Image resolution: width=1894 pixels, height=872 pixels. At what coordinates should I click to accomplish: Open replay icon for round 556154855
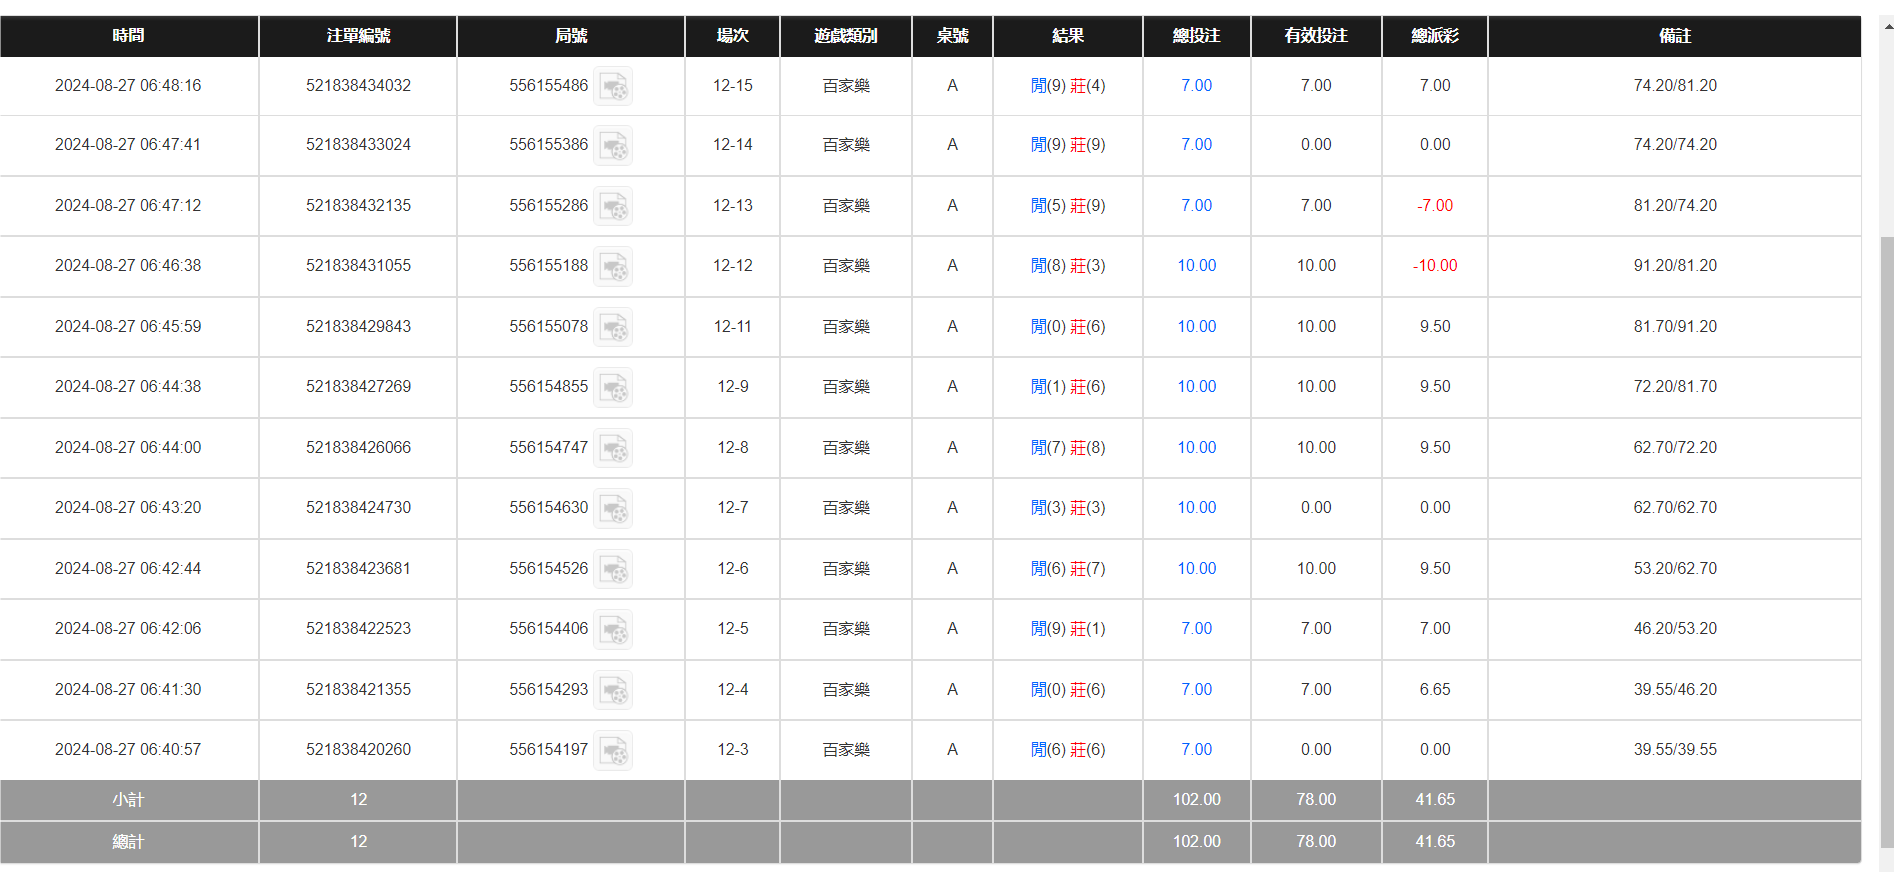coord(613,387)
